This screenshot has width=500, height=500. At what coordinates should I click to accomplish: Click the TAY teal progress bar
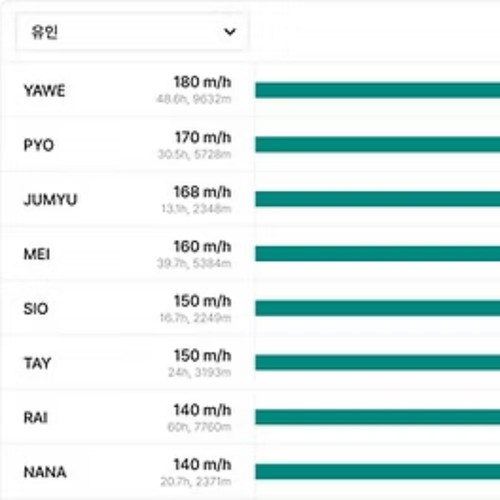point(378,363)
